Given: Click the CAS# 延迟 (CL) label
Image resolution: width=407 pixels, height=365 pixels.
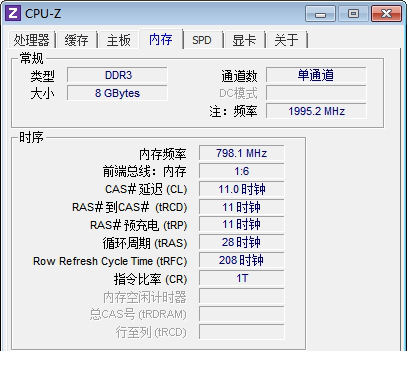Looking at the screenshot, I should click(x=146, y=189).
